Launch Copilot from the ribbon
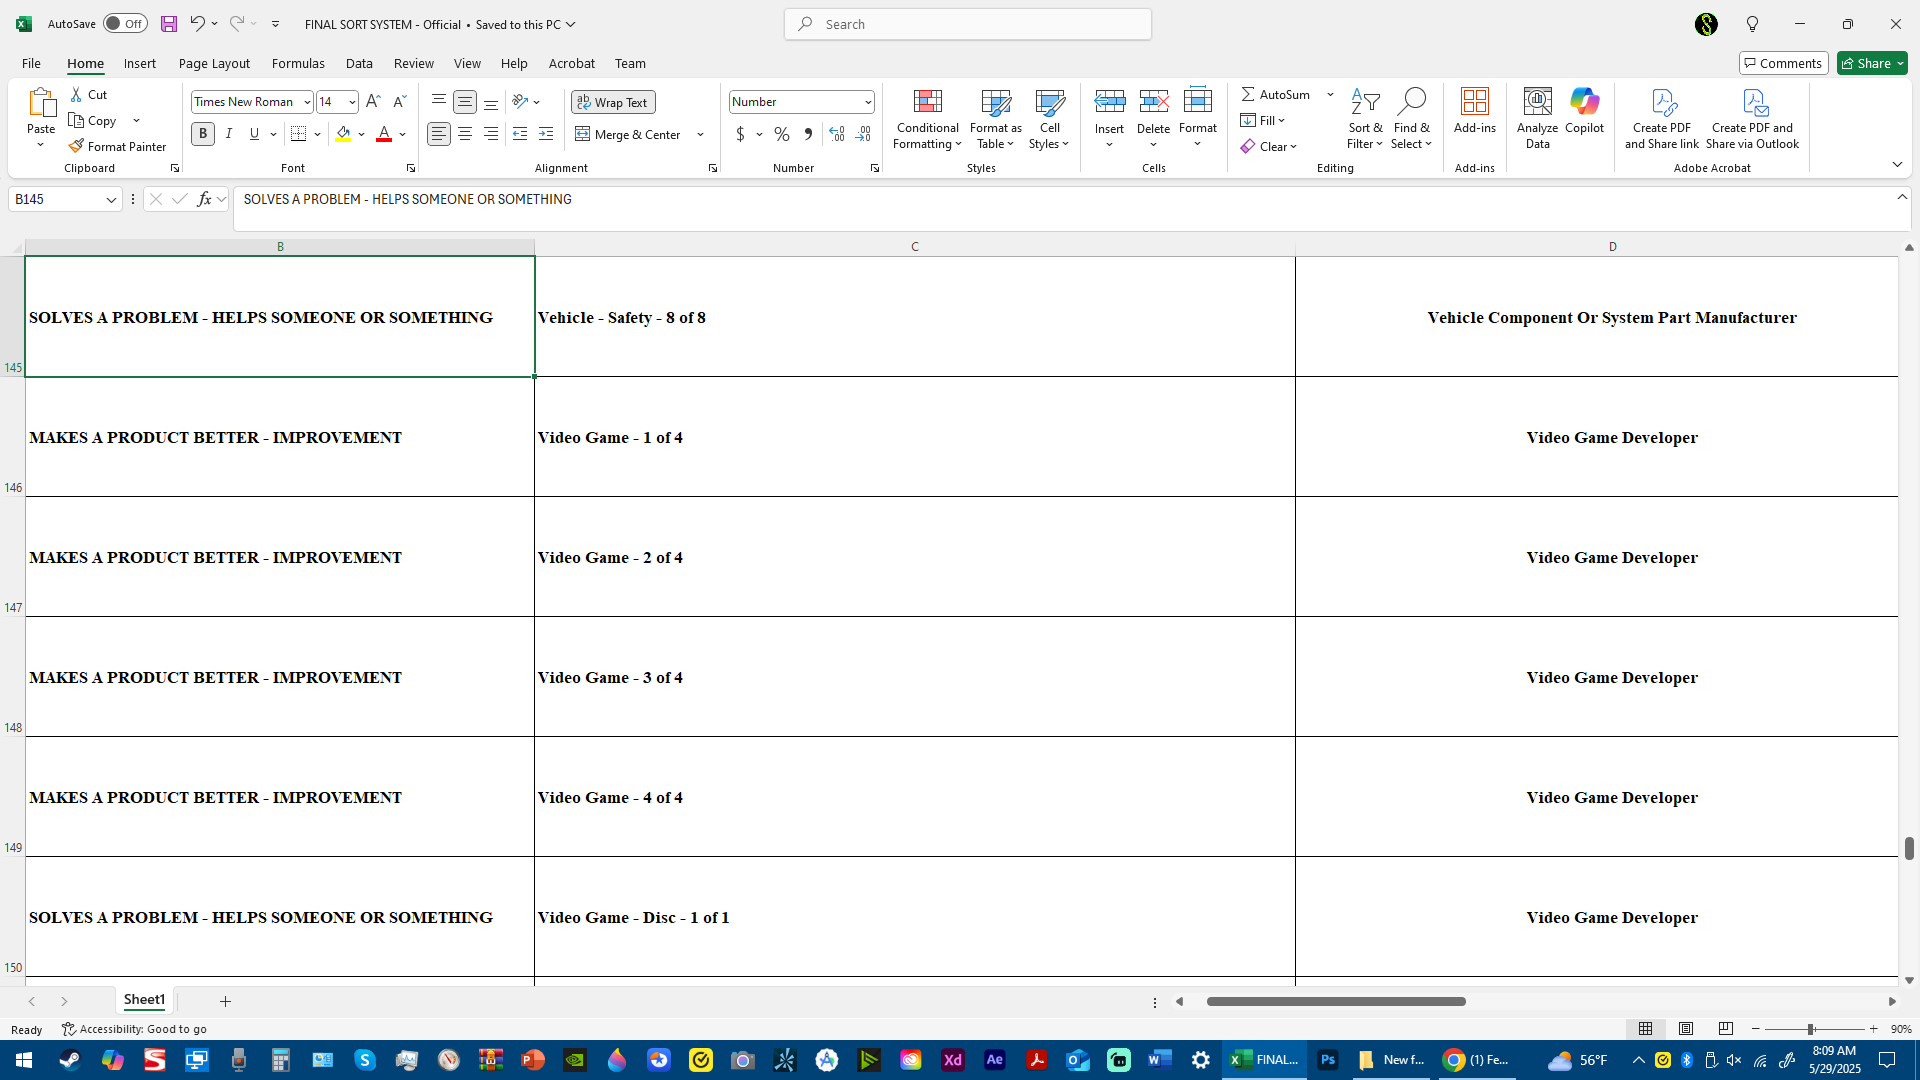This screenshot has height=1080, width=1920. tap(1584, 102)
